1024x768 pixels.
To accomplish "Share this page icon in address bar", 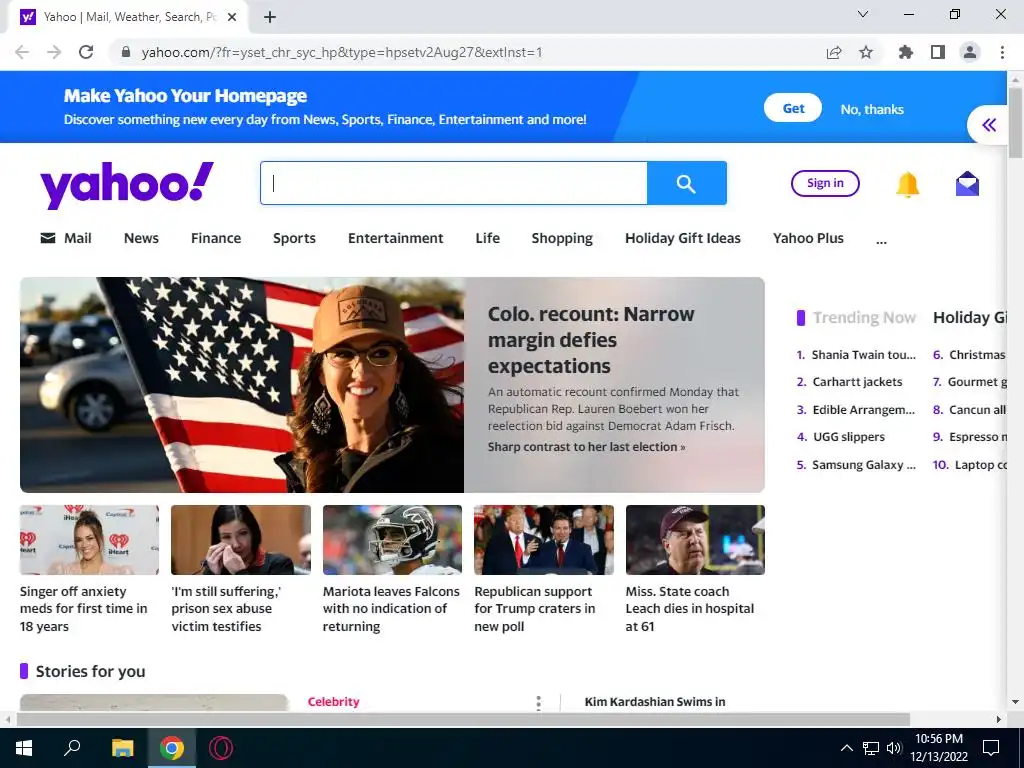I will 834,52.
